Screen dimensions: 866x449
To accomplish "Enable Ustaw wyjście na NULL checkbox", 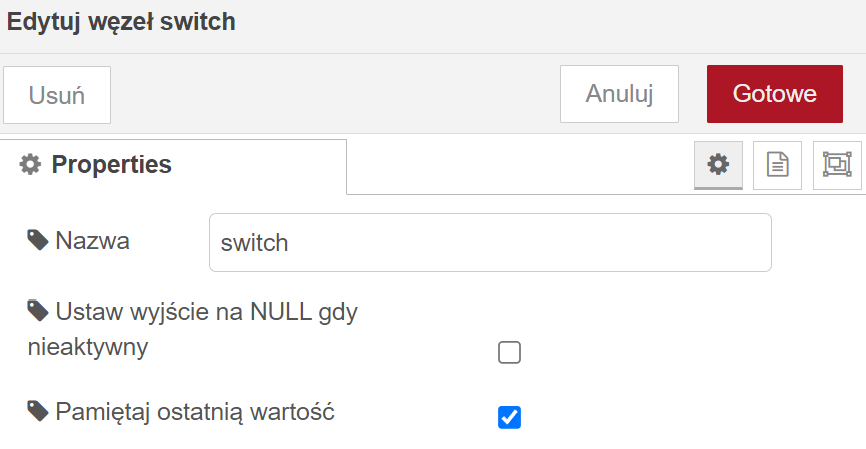I will (x=509, y=352).
